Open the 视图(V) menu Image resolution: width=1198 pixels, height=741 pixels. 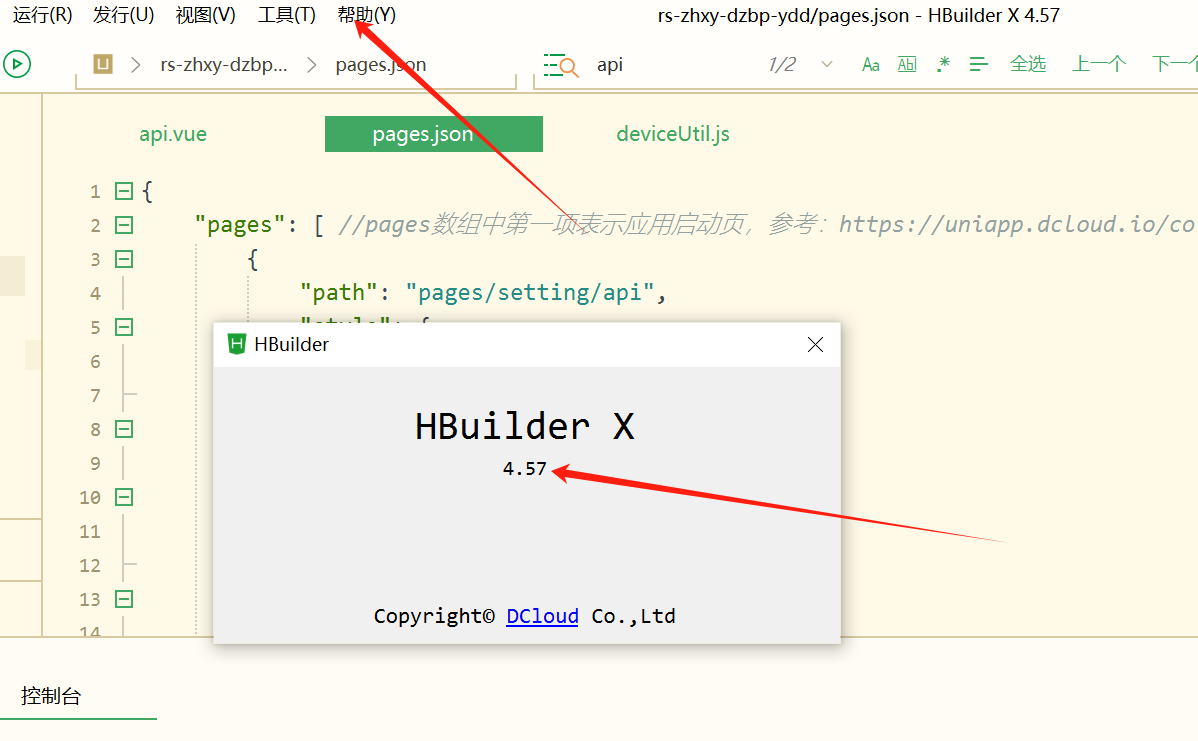pyautogui.click(x=206, y=15)
